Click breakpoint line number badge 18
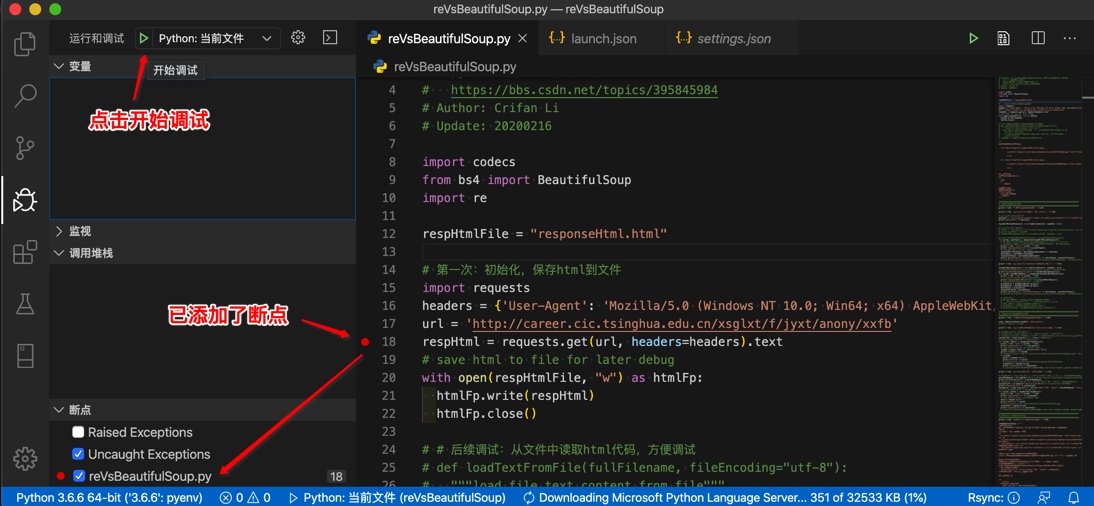The height and width of the screenshot is (506, 1094). (336, 477)
